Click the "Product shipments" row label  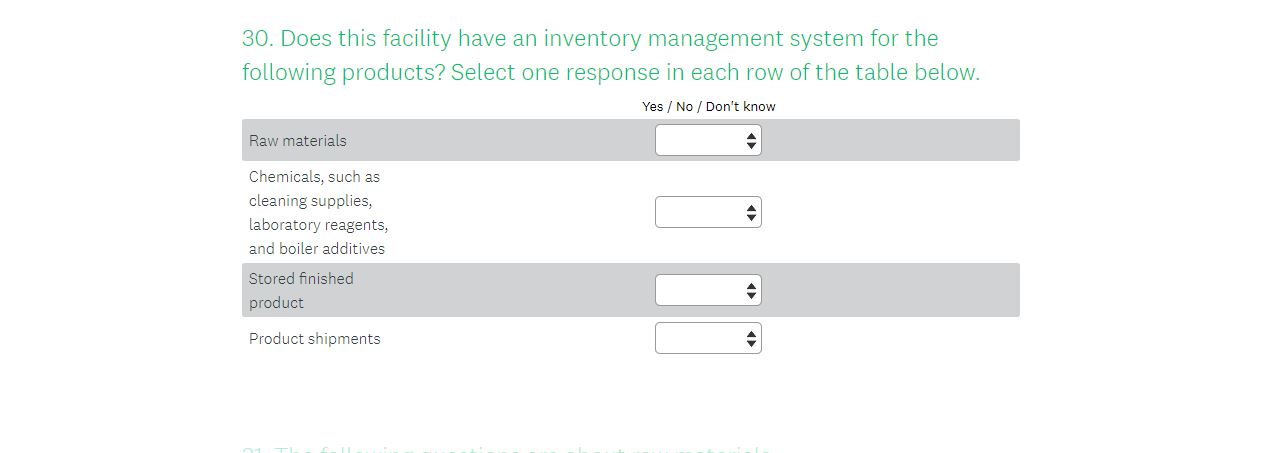coord(314,339)
